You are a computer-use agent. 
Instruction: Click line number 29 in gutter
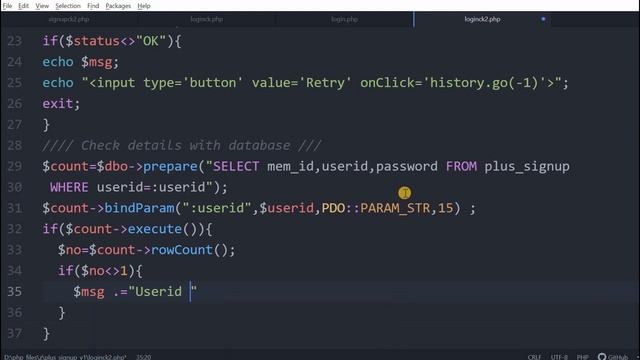click(x=15, y=166)
